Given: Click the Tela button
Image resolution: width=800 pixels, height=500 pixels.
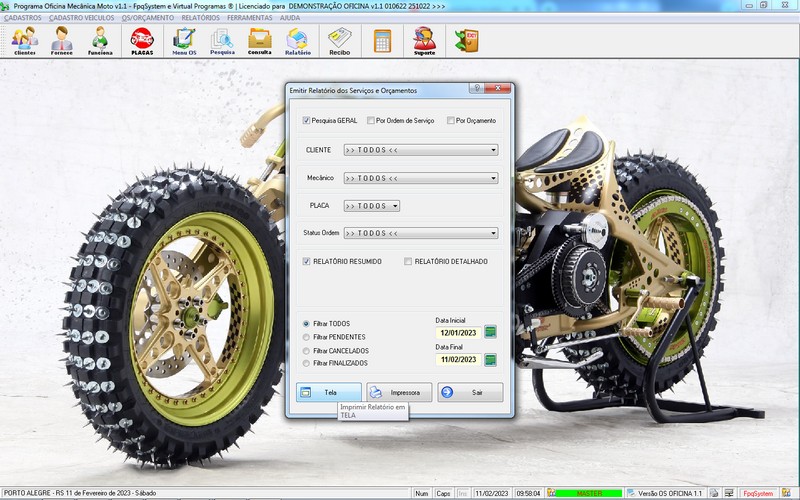Looking at the screenshot, I should click(x=329, y=392).
